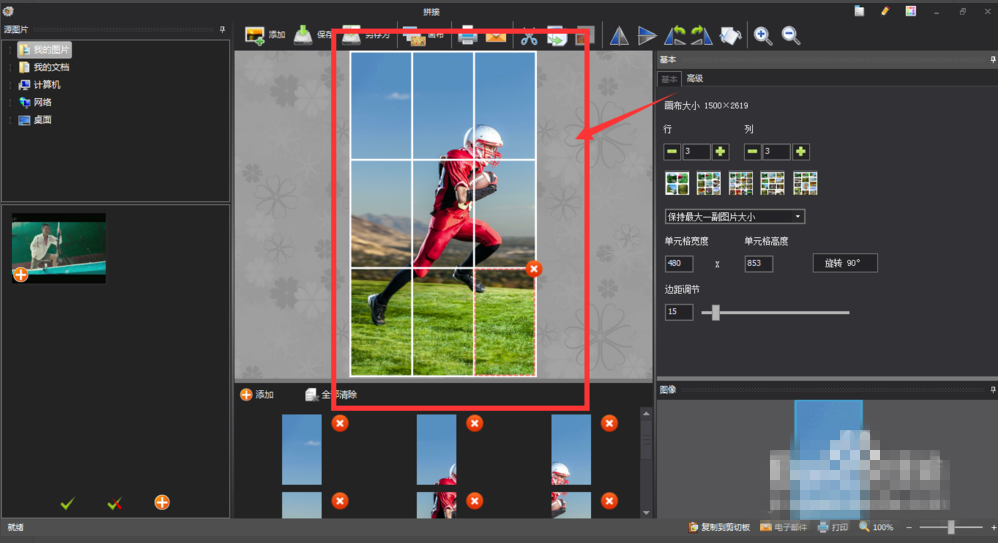Select the scissors cut tool
This screenshot has width=998, height=543.
529,36
